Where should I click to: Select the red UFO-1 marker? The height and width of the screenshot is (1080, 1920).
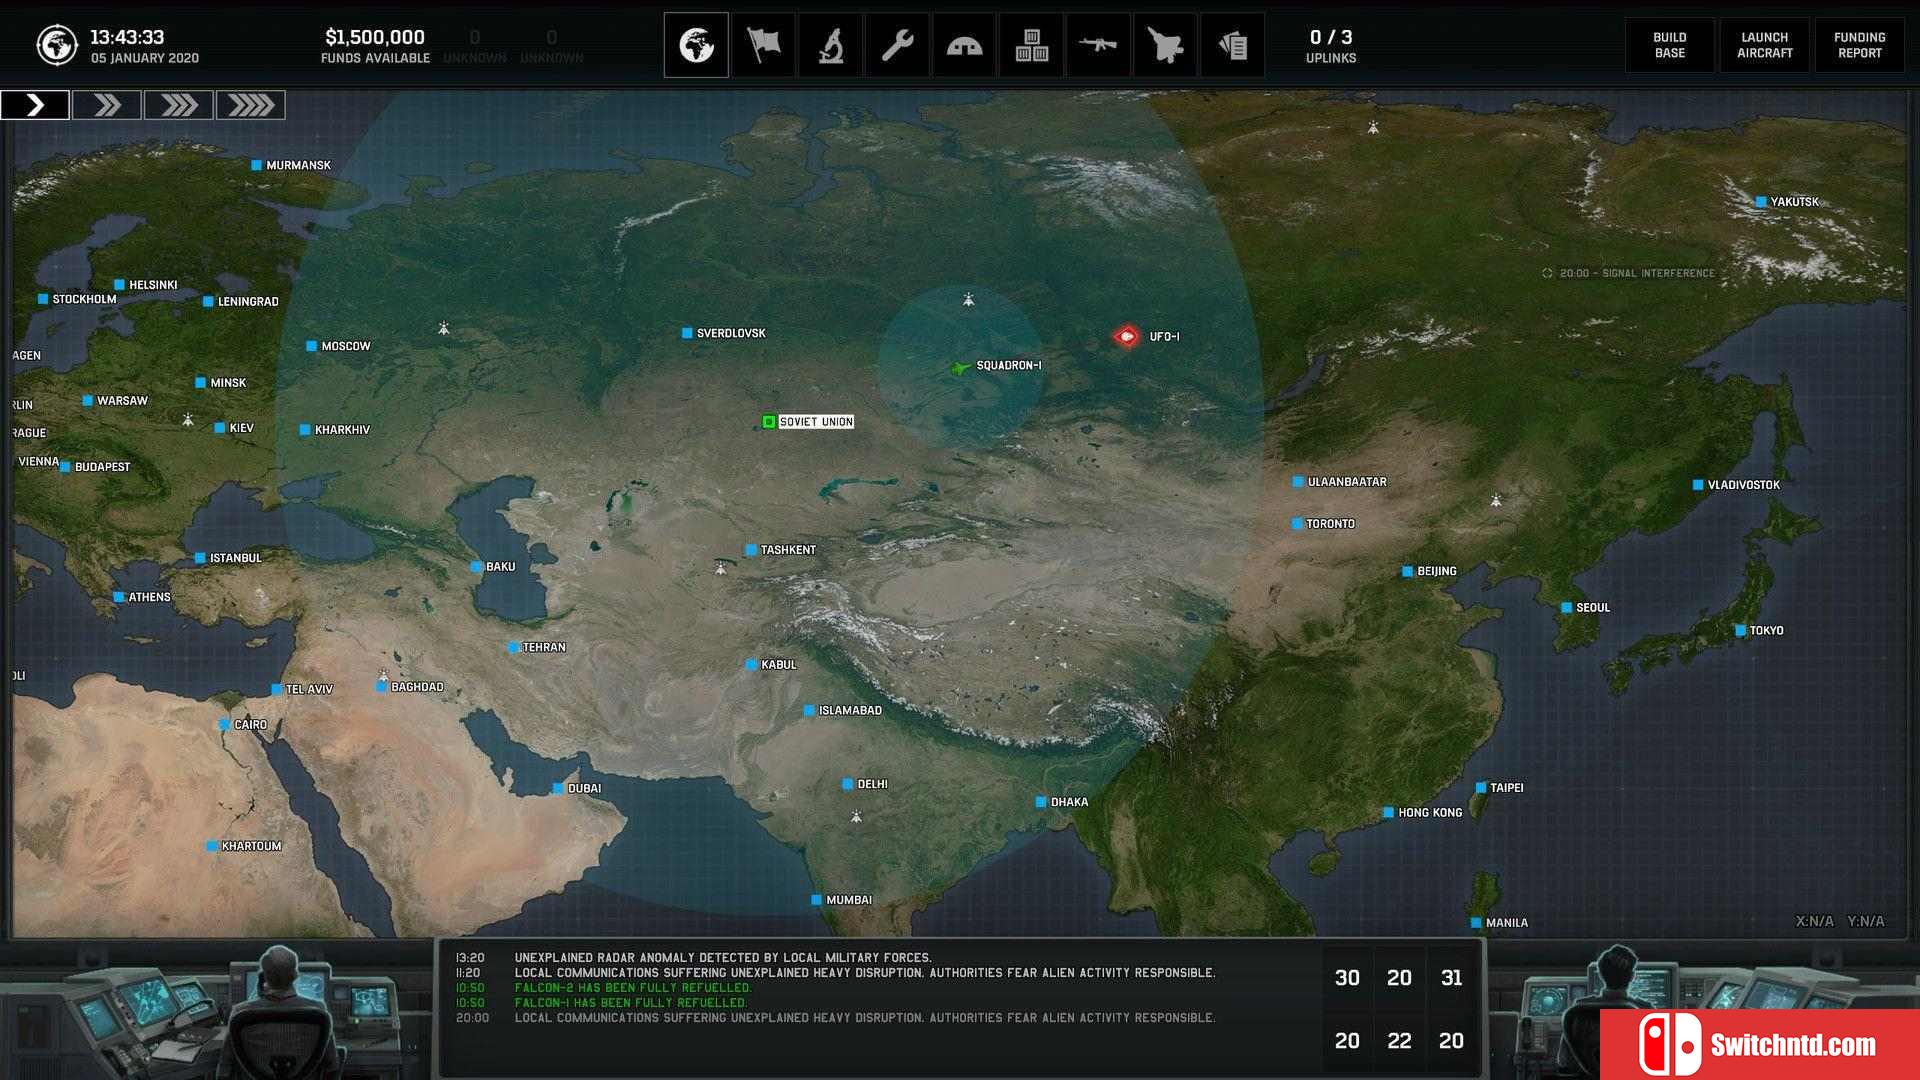pos(1127,336)
